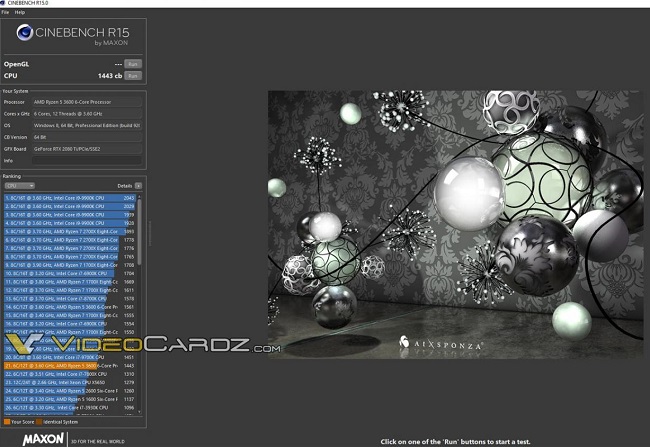Click the OS field showing Windows 8
Image resolution: width=650 pixels, height=447 pixels.
[x=87, y=125]
